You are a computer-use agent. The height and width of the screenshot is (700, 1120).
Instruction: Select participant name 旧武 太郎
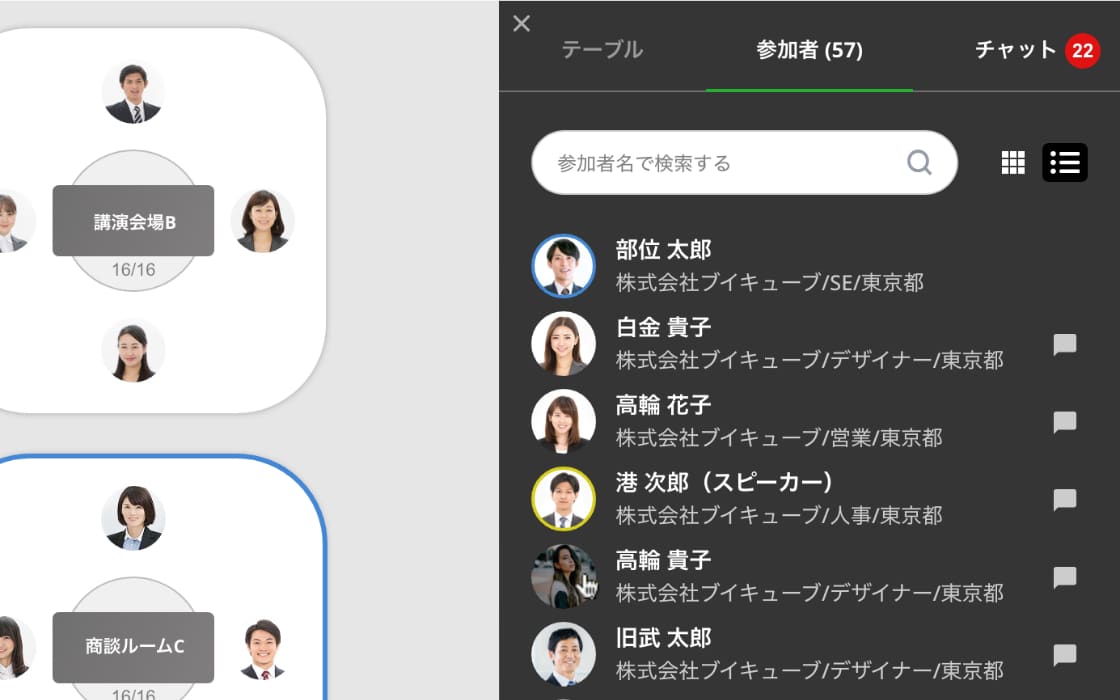(664, 638)
